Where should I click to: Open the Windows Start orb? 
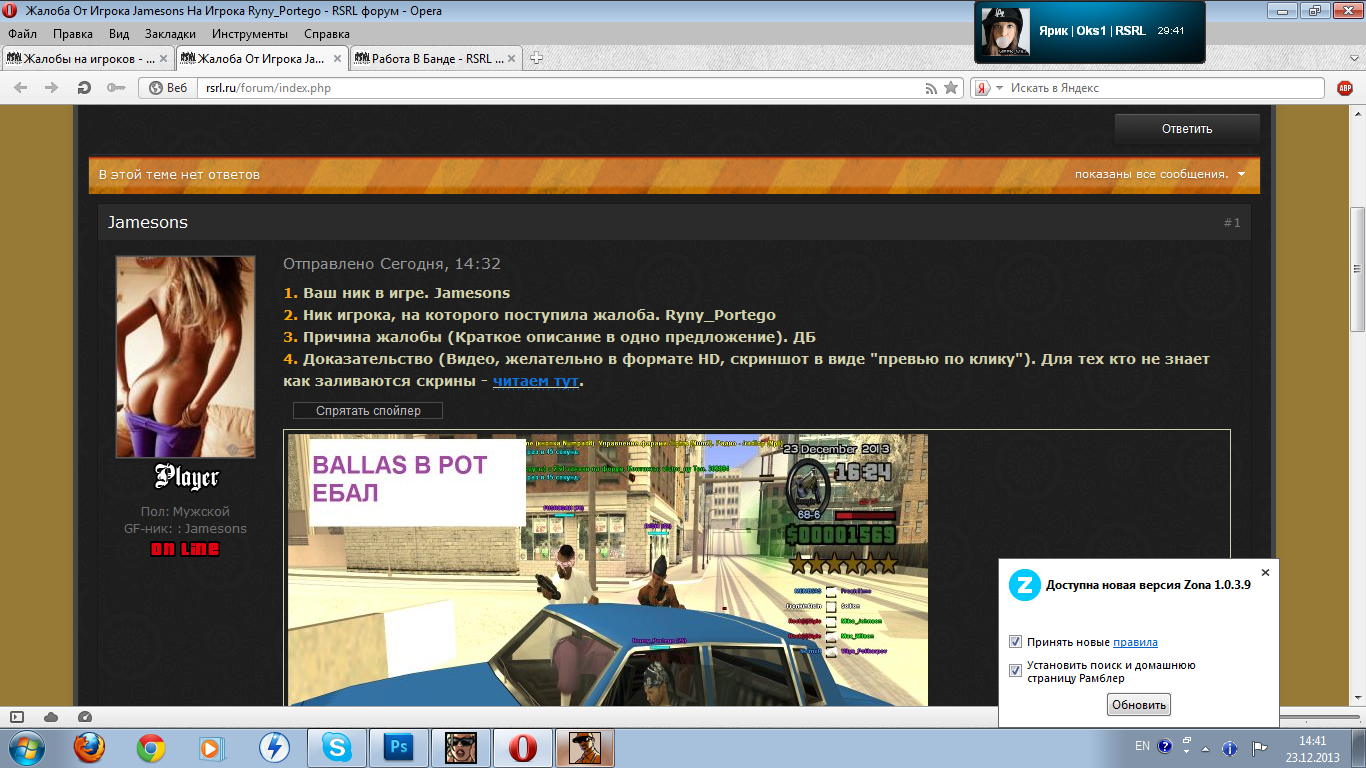25,747
